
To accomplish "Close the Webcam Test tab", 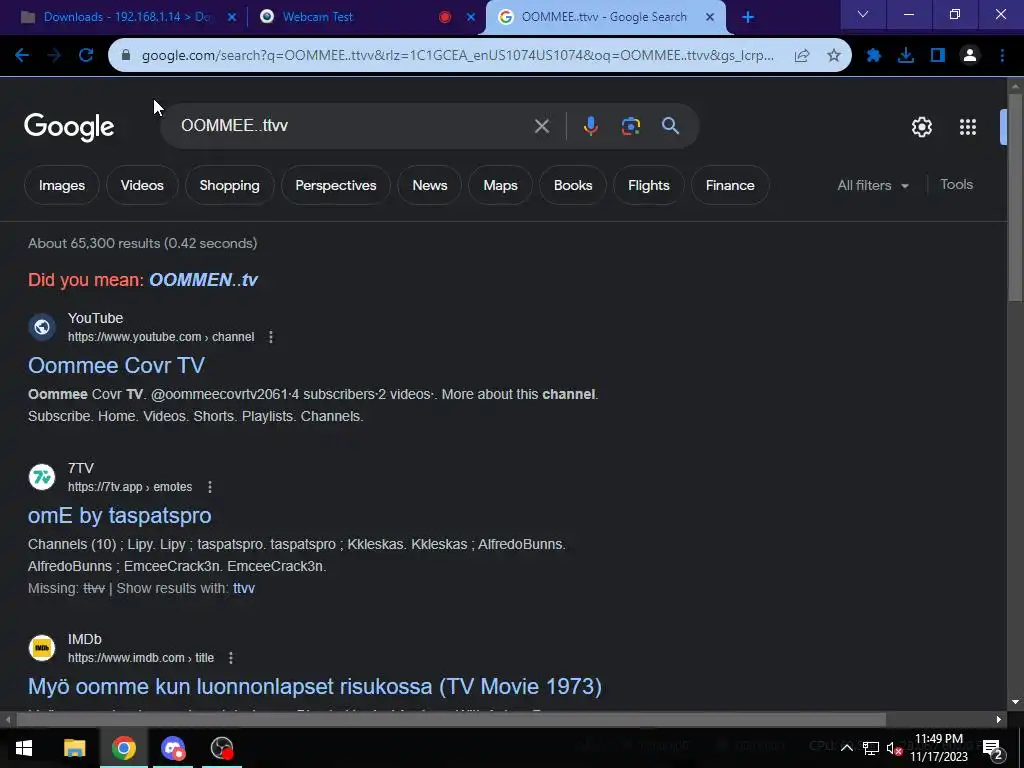I will tap(471, 18).
